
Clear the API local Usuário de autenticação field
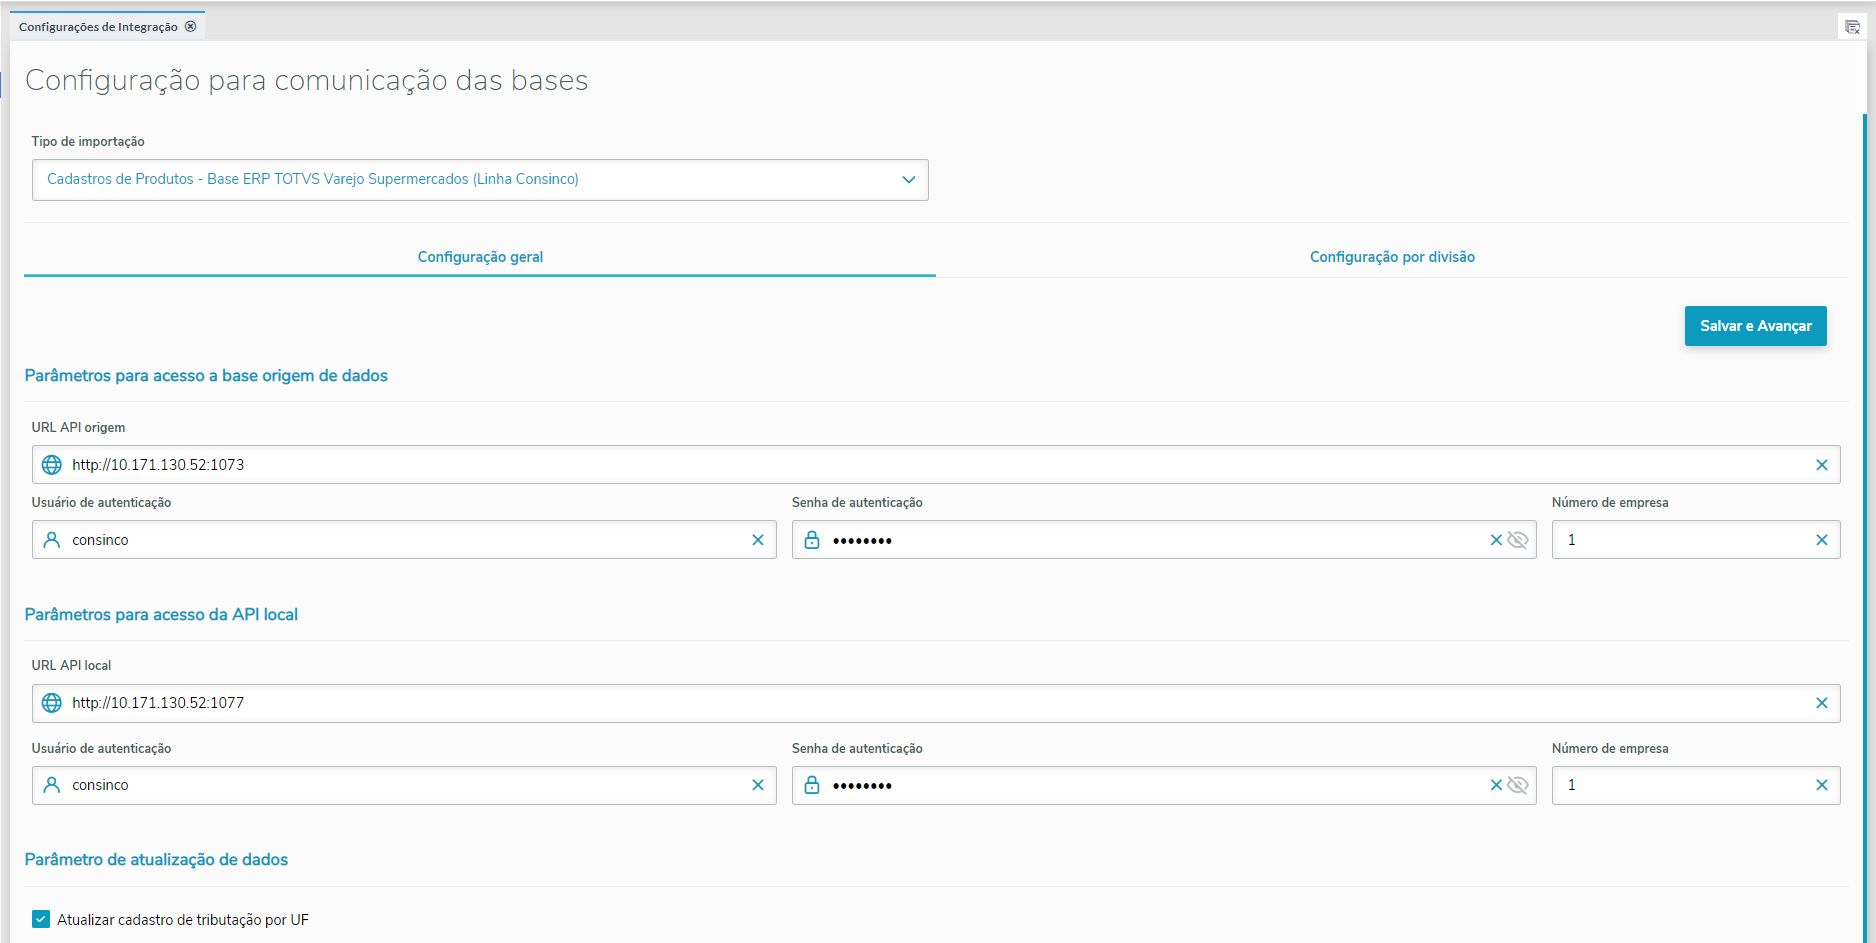757,785
